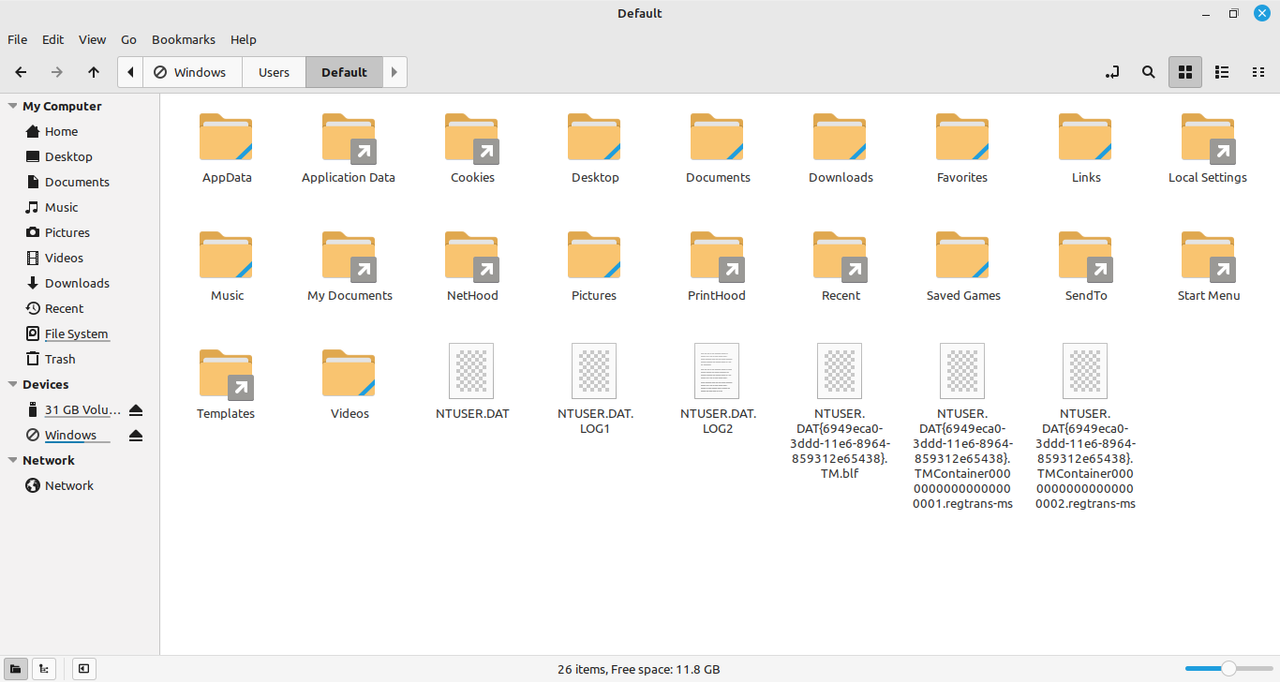Select the Cookies shortcut folder
Viewport: 1280px width, 682px height.
point(472,137)
